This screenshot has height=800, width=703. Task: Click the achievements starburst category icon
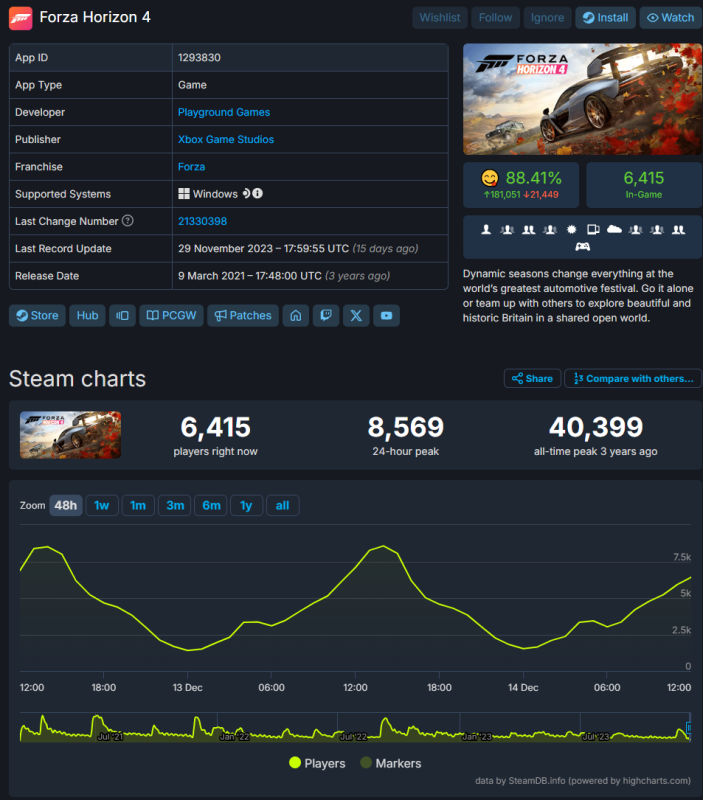tap(571, 230)
